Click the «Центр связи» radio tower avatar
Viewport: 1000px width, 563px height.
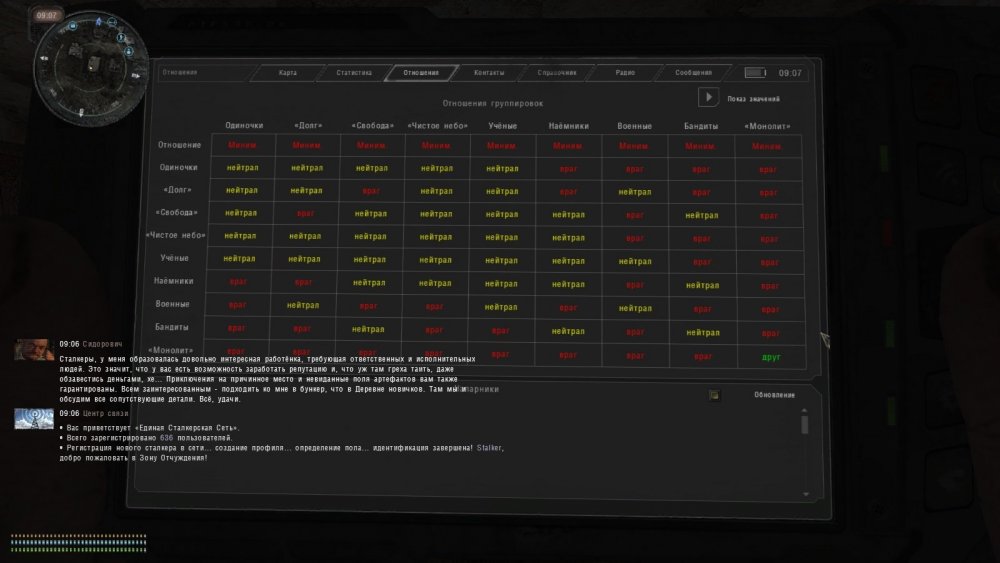tap(34, 419)
